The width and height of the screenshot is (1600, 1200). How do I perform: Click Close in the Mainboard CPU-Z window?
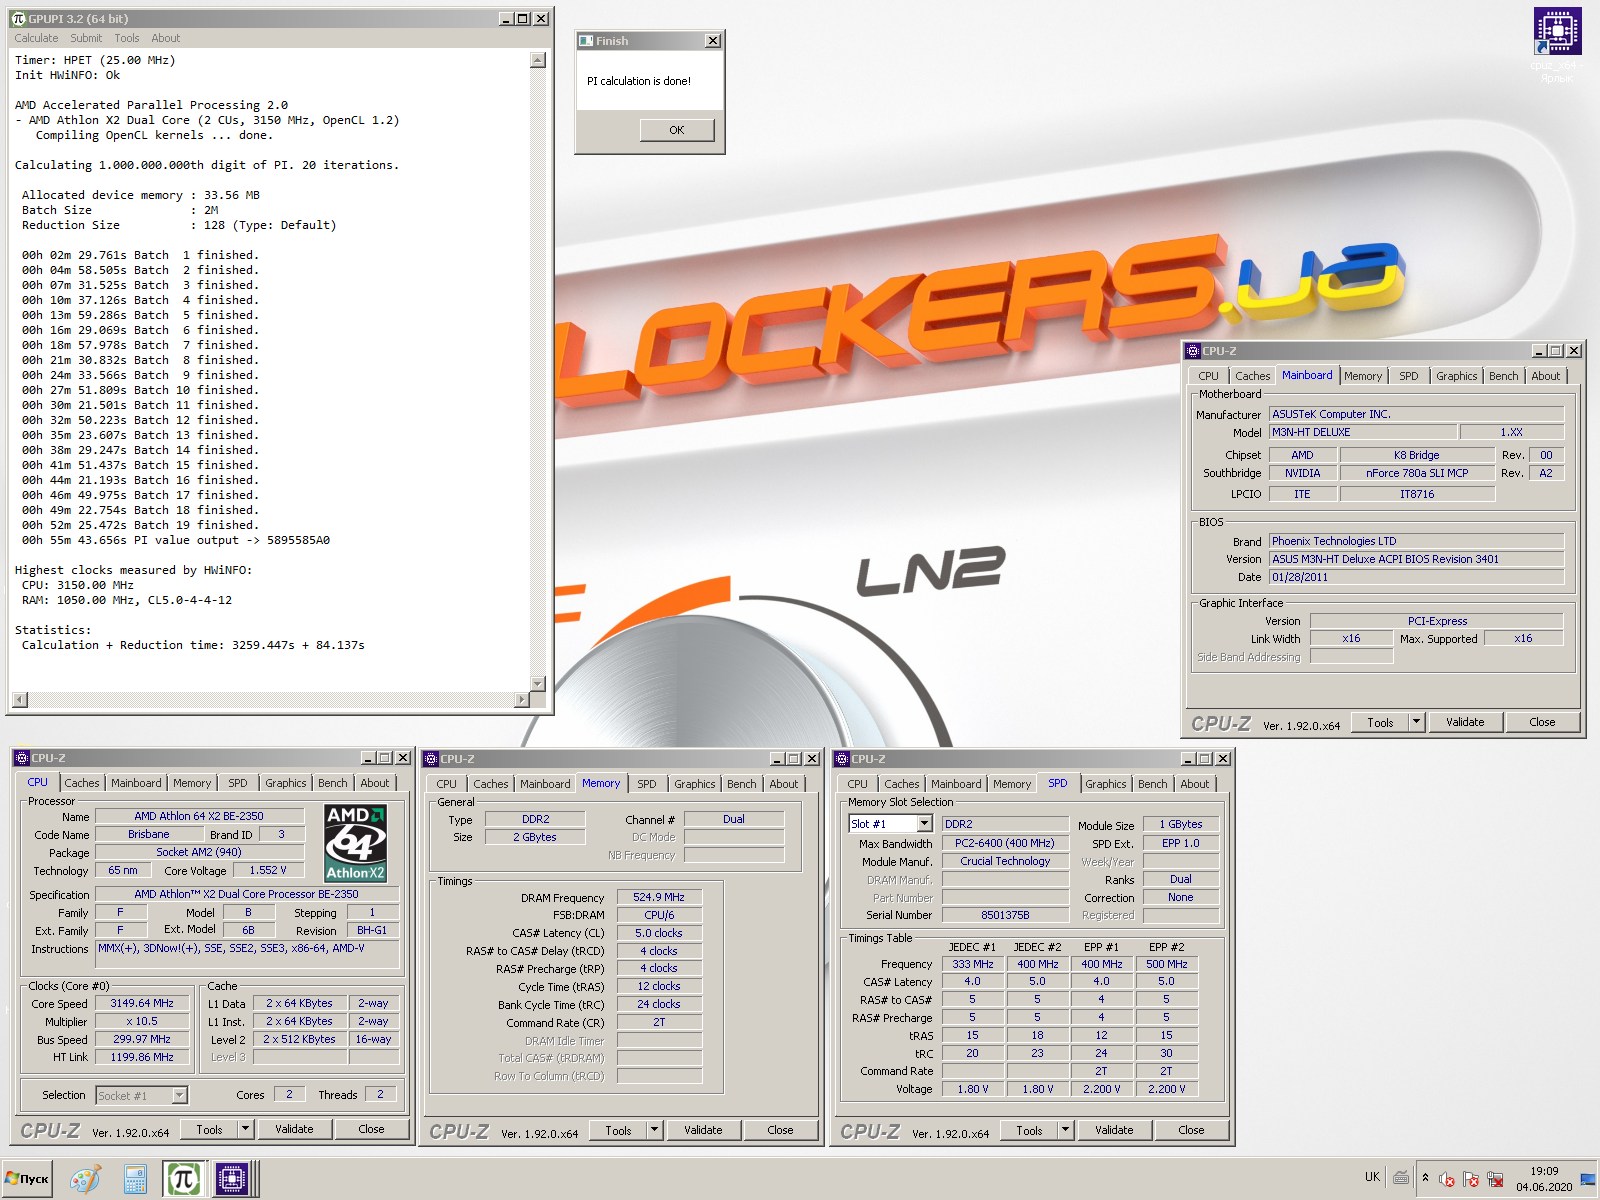(1542, 722)
